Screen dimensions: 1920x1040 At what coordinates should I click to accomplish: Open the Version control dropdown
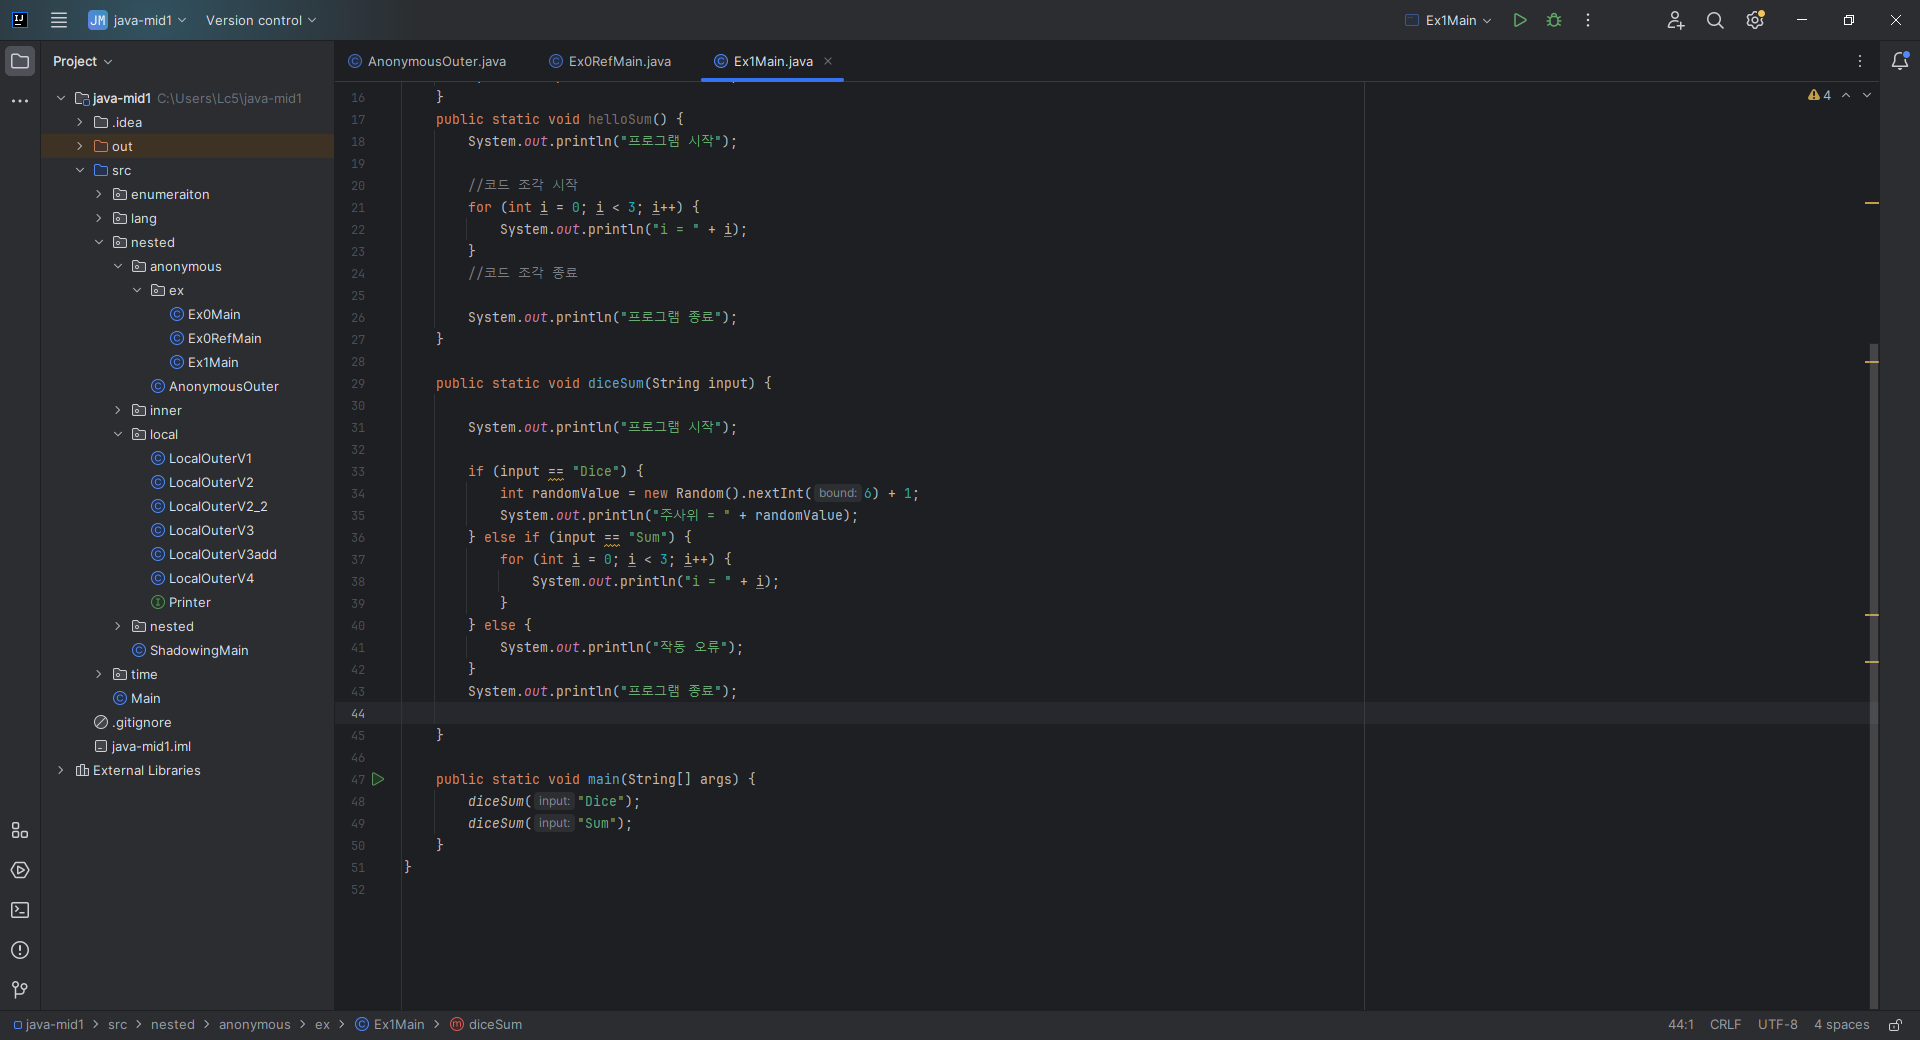coord(261,20)
